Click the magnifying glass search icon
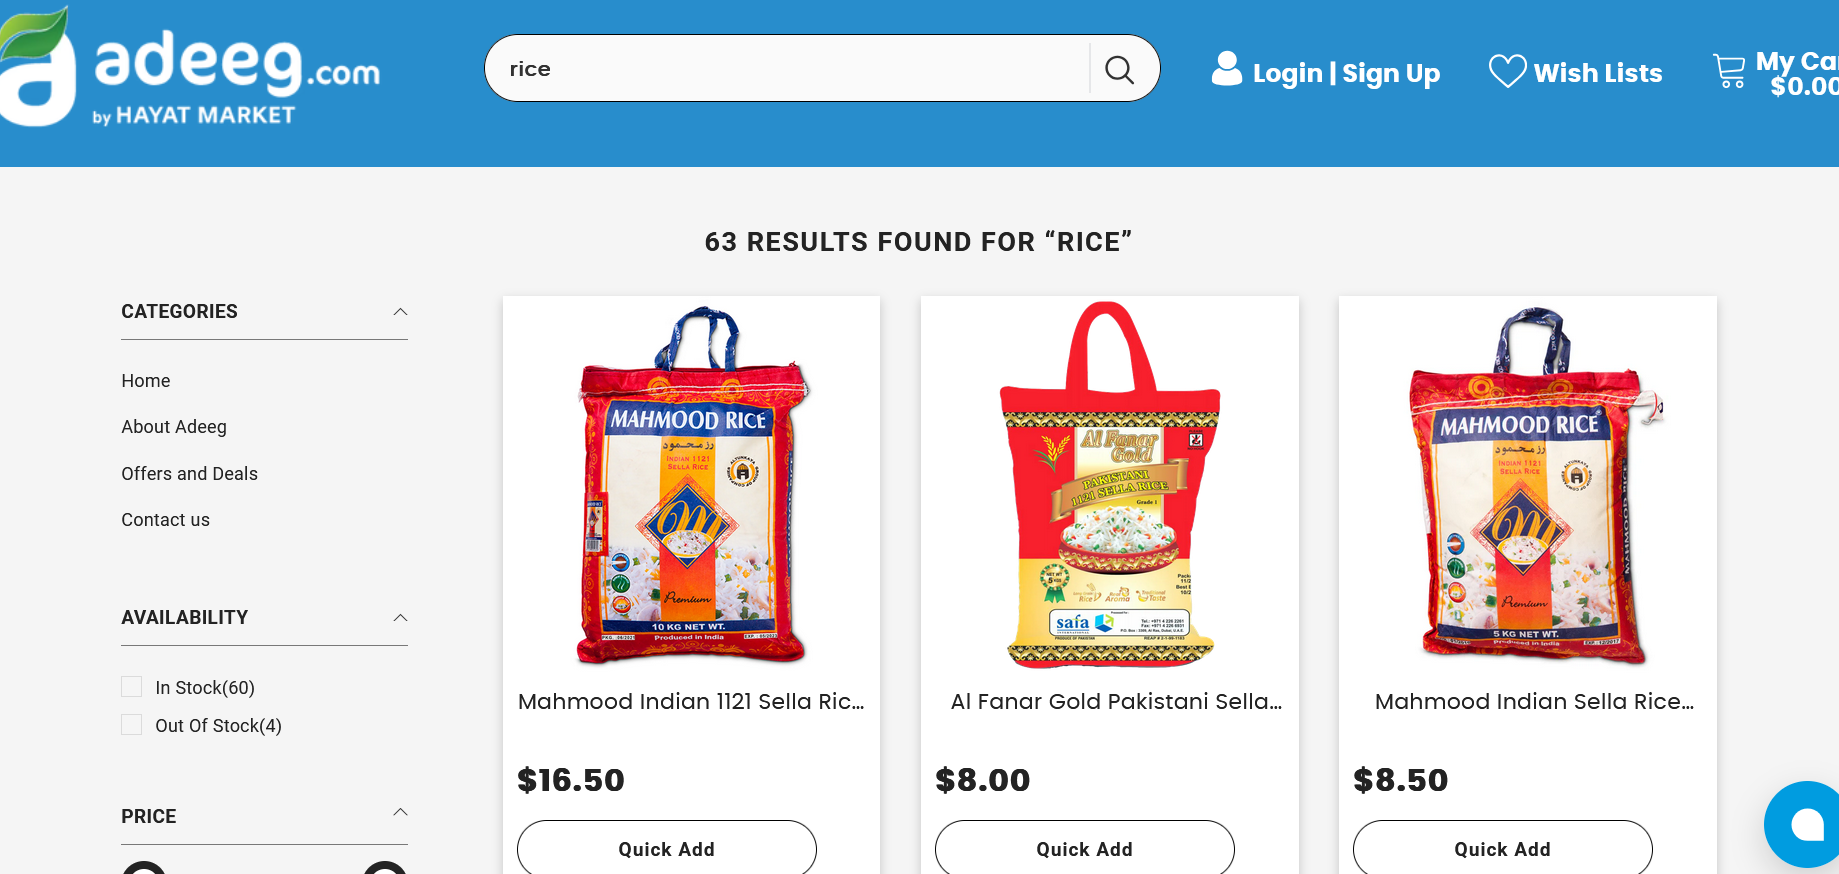Screen dimensions: 1839x874 (1119, 69)
